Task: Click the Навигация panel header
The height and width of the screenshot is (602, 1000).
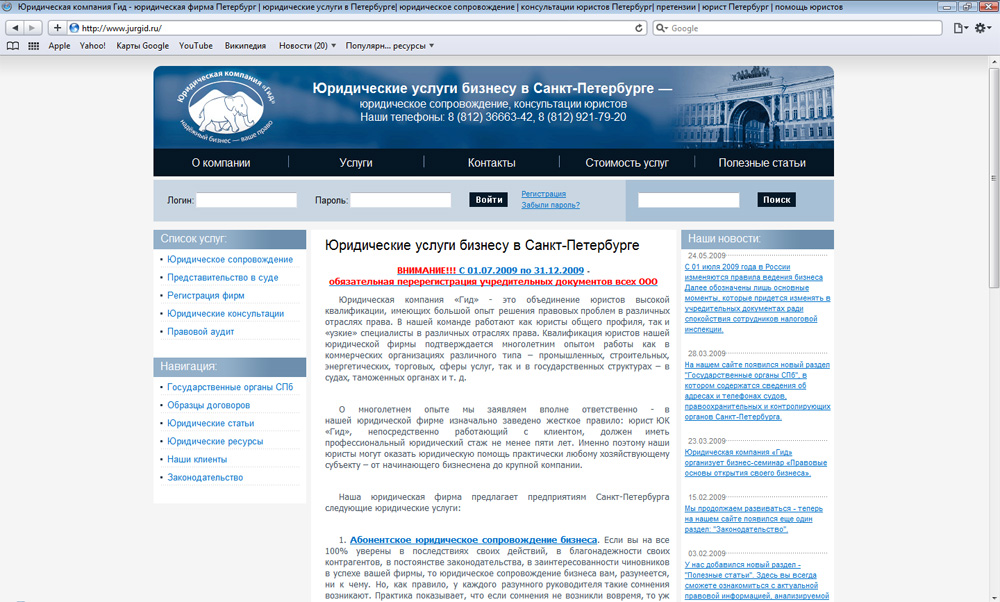Action: click(x=230, y=367)
